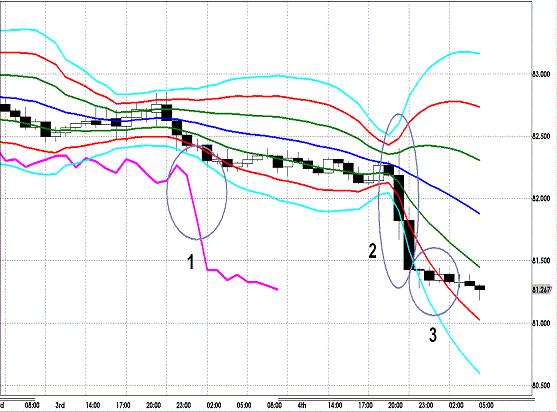The height and width of the screenshot is (412, 557).
Task: Click the 02:00 label after the 4th
Action: coord(456,405)
